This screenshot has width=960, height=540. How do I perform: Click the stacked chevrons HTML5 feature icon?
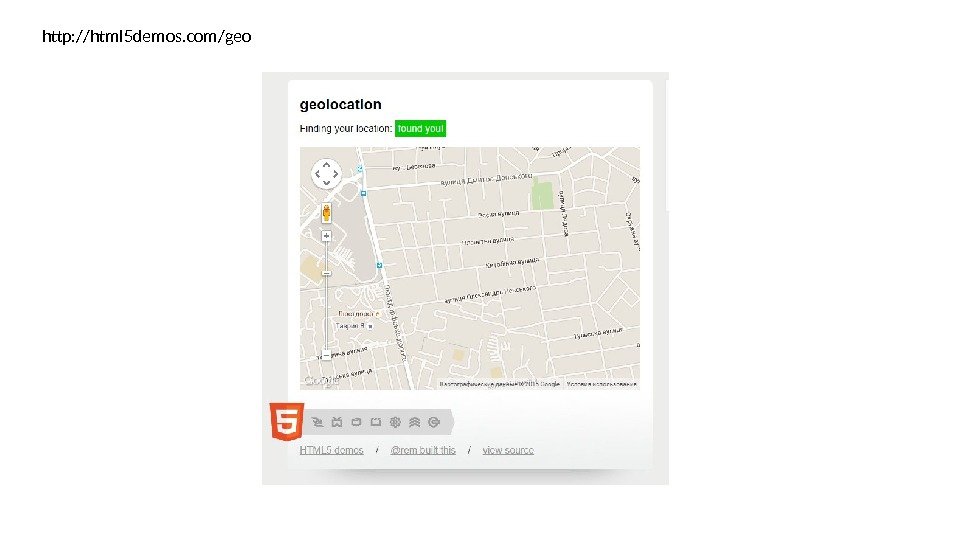(414, 422)
